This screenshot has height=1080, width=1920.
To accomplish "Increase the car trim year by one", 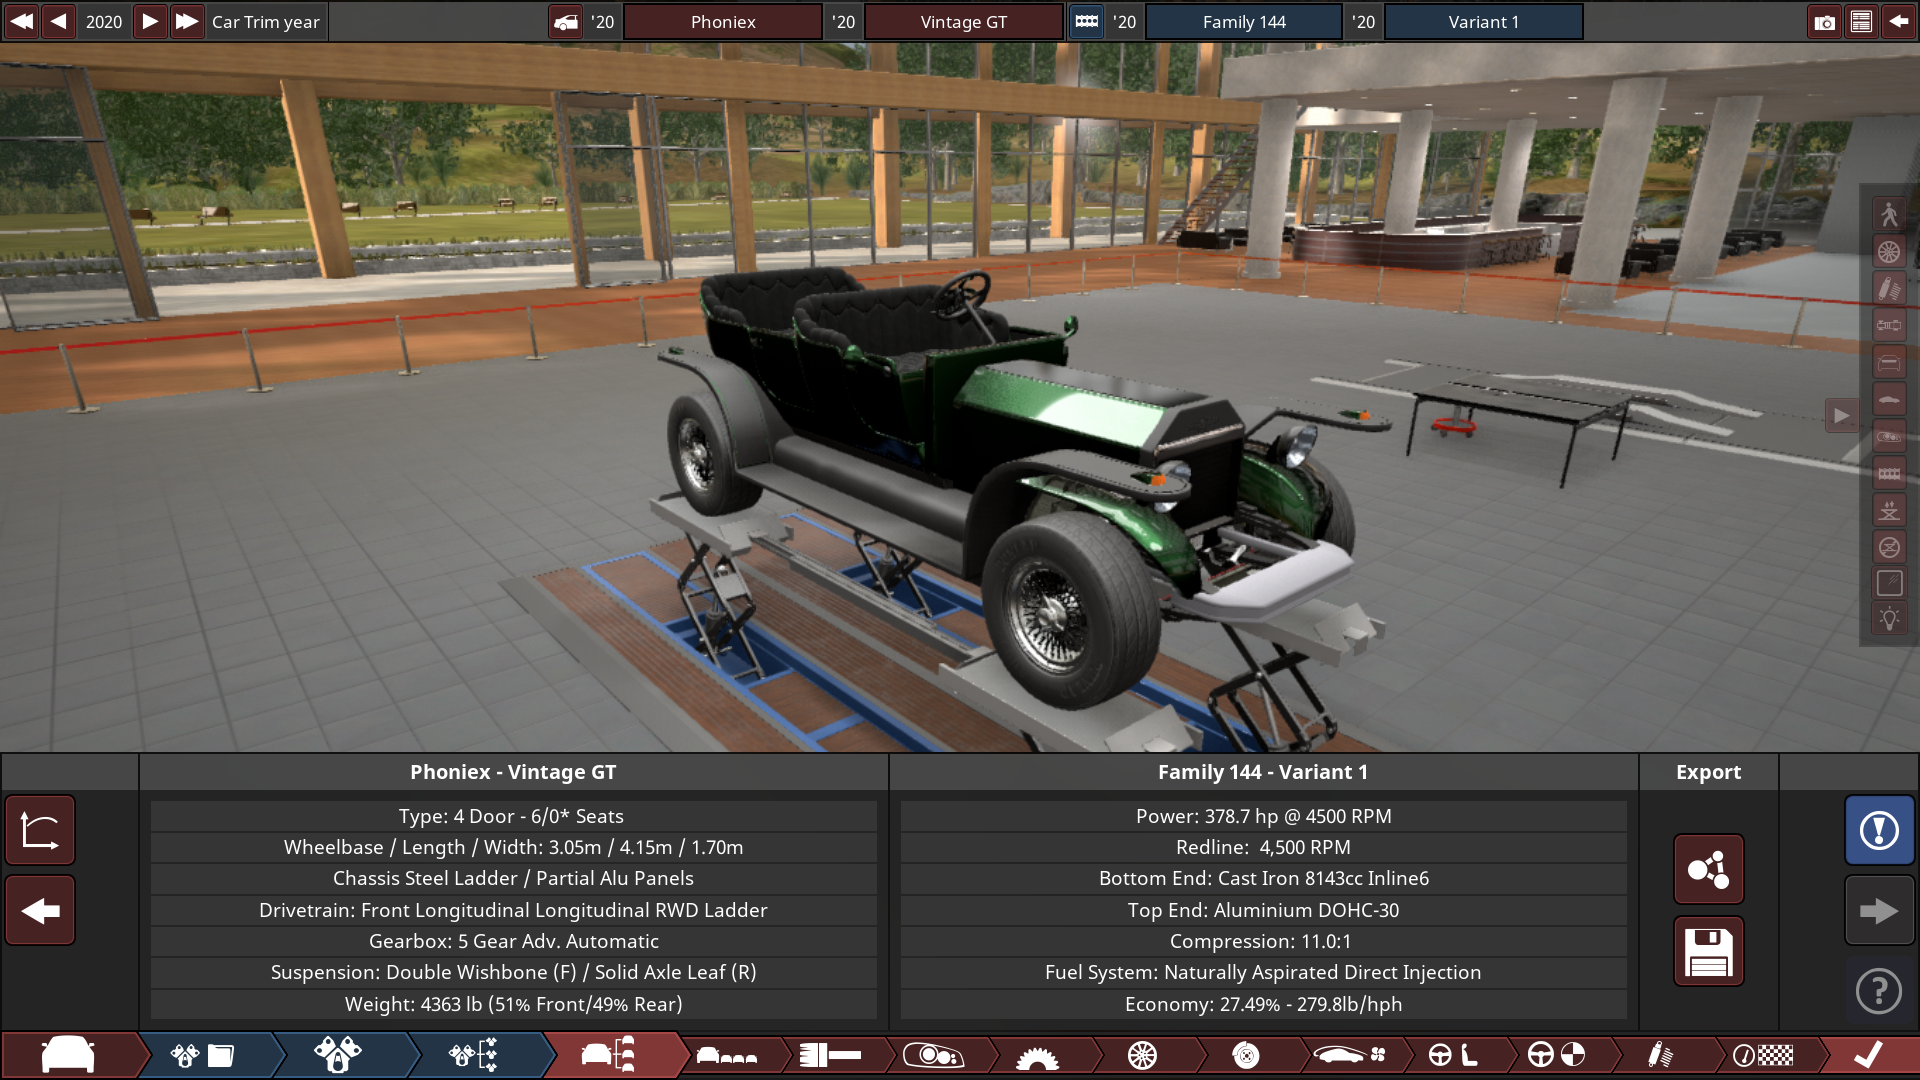I will coord(149,21).
